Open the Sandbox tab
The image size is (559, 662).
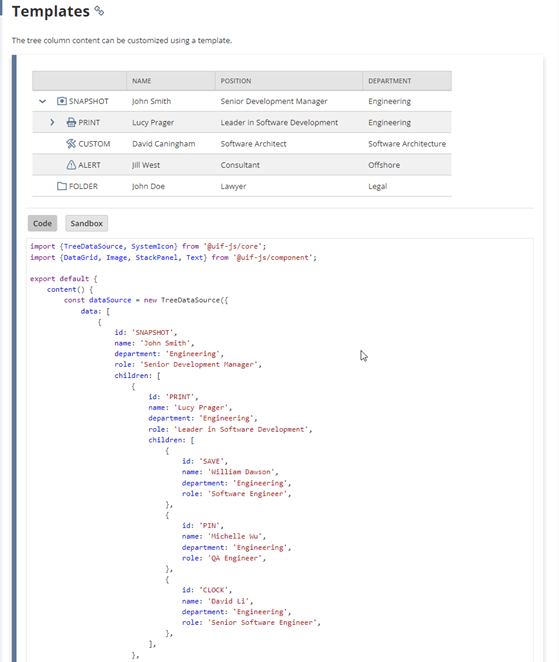[x=87, y=223]
